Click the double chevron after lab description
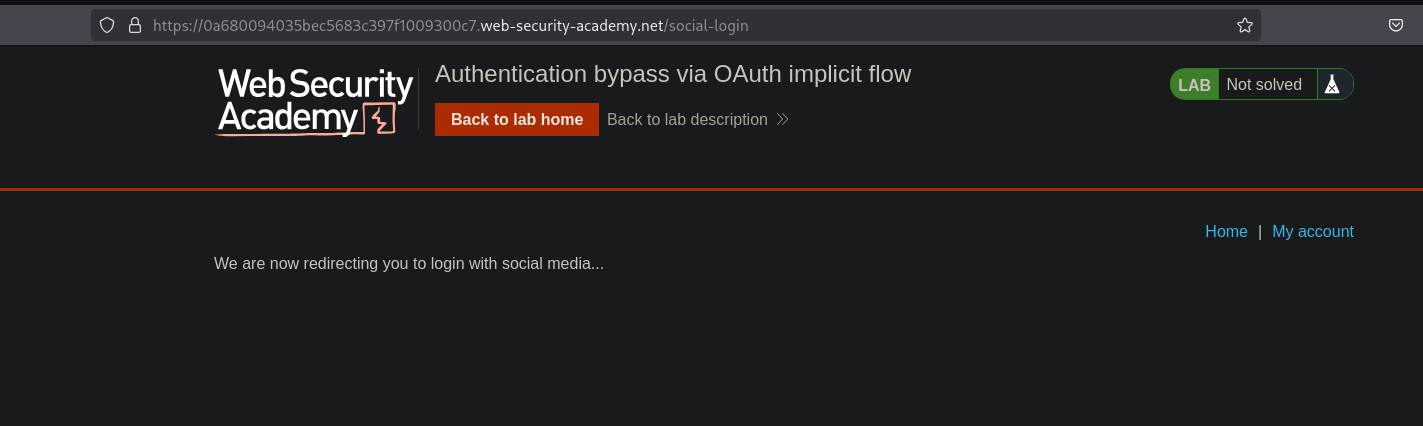Viewport: 1423px width, 426px height. click(x=783, y=120)
